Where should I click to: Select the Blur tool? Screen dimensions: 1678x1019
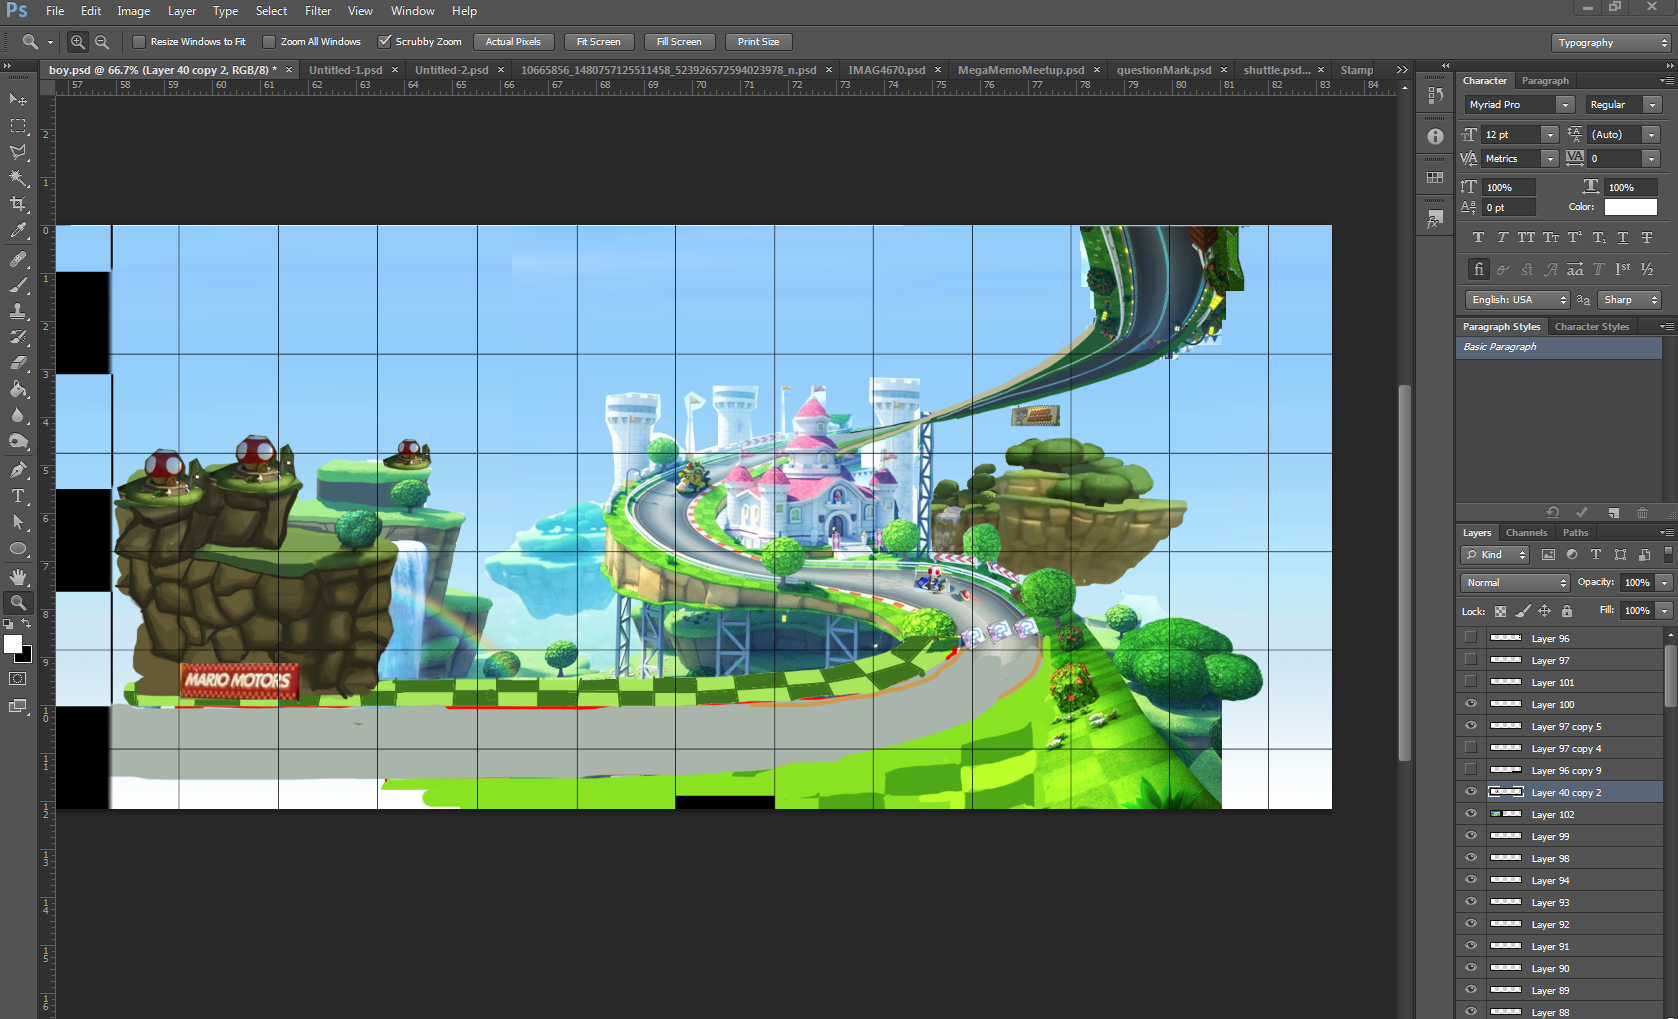pyautogui.click(x=18, y=415)
